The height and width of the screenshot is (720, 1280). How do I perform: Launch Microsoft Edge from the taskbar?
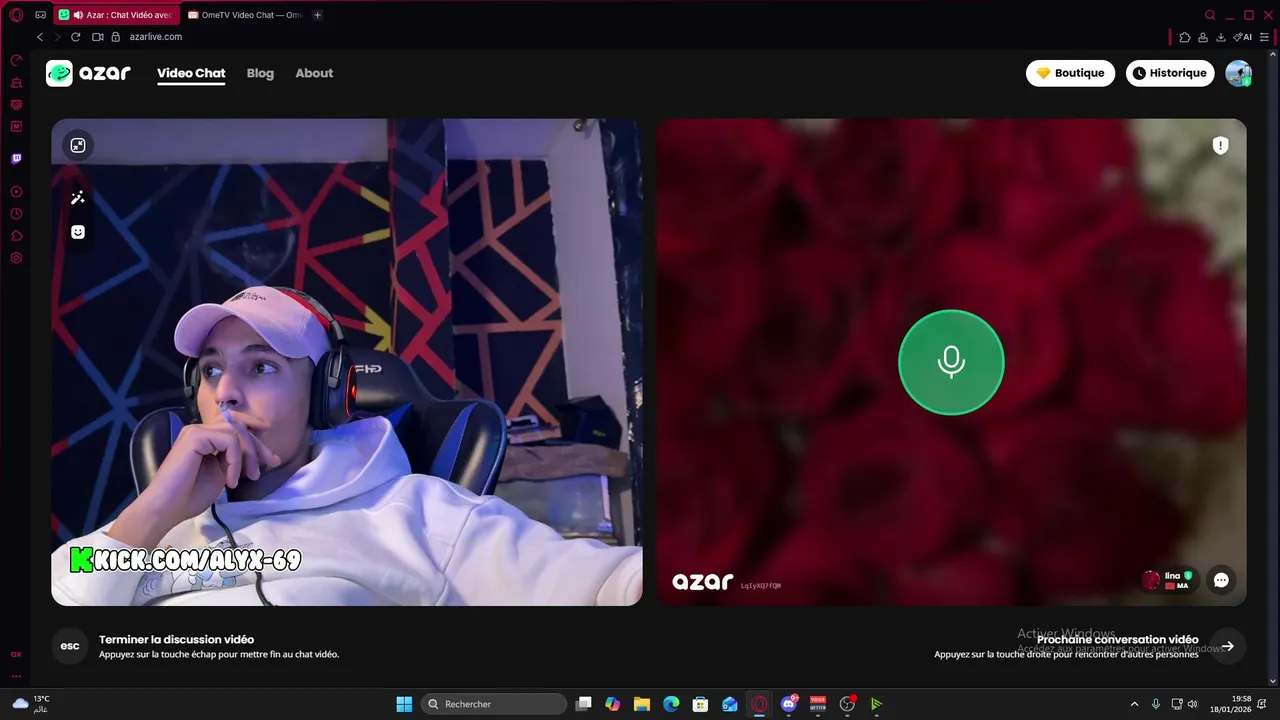[671, 704]
